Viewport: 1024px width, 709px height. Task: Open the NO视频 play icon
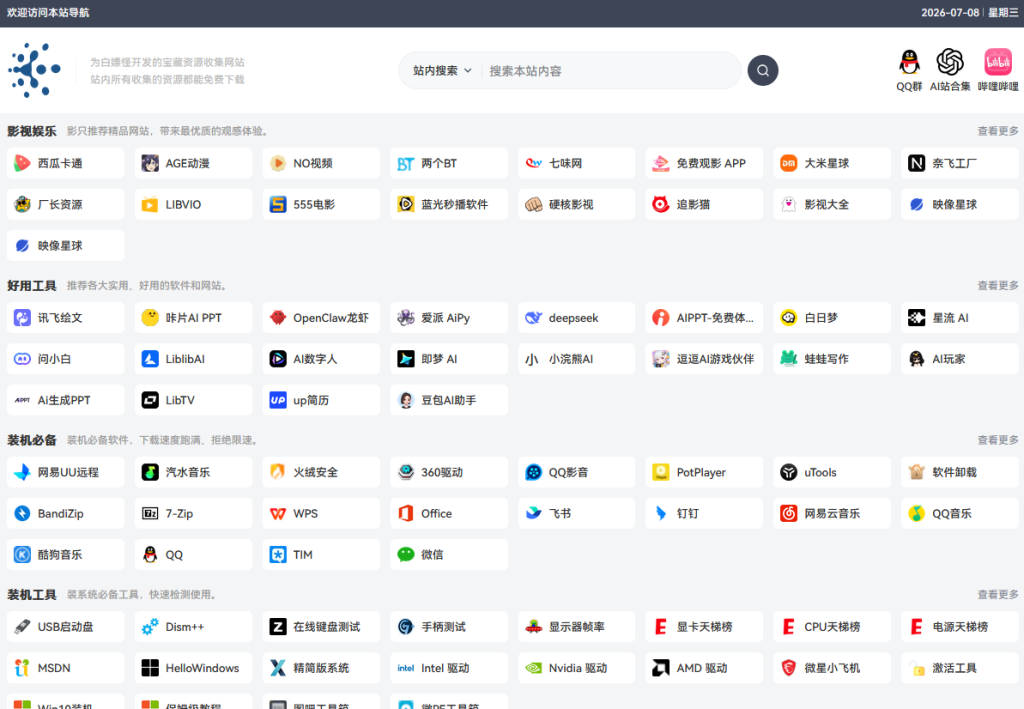(278, 163)
